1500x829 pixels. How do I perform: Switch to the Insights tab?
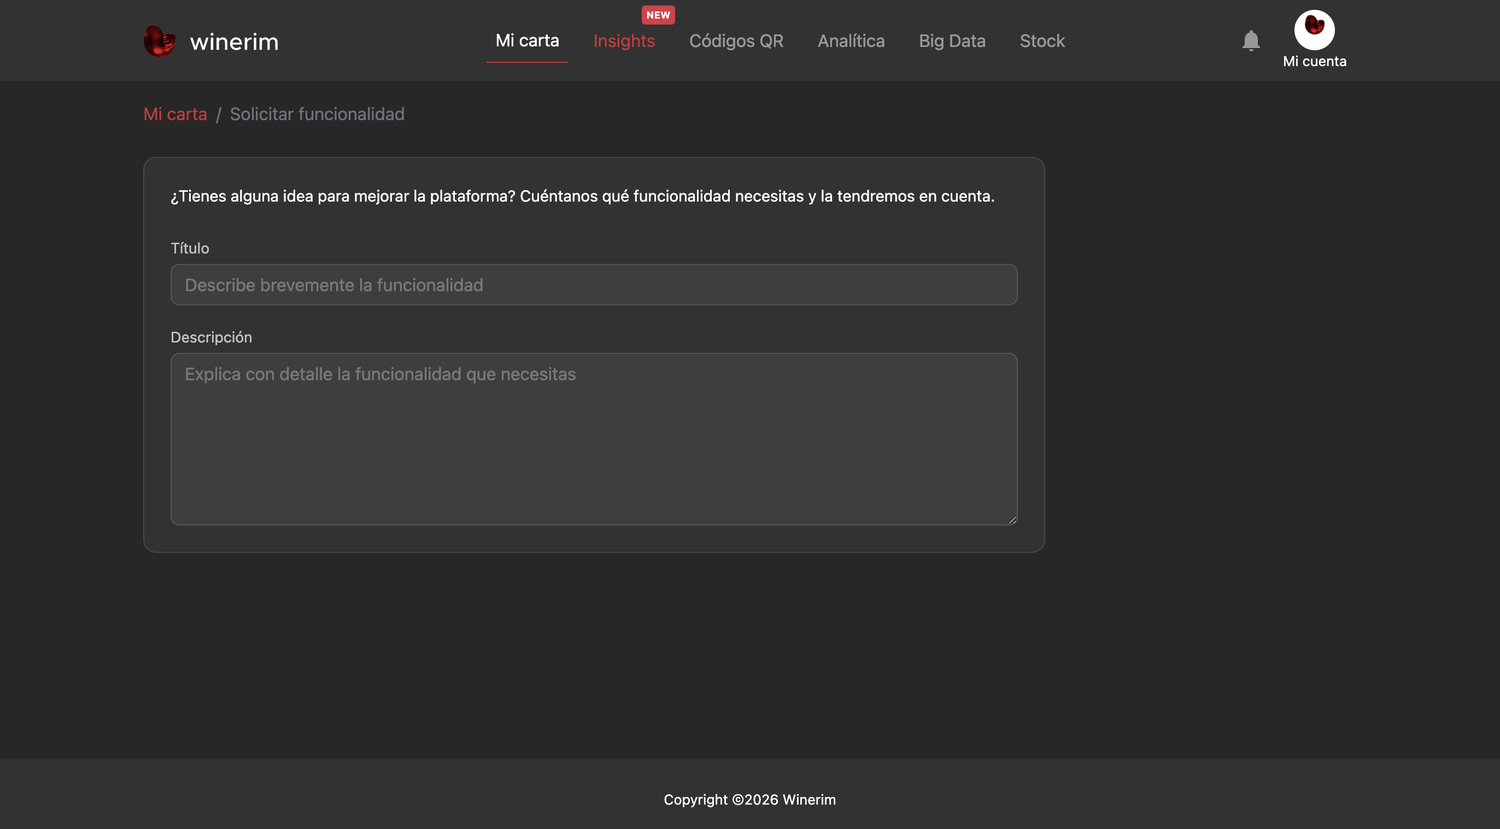(624, 41)
